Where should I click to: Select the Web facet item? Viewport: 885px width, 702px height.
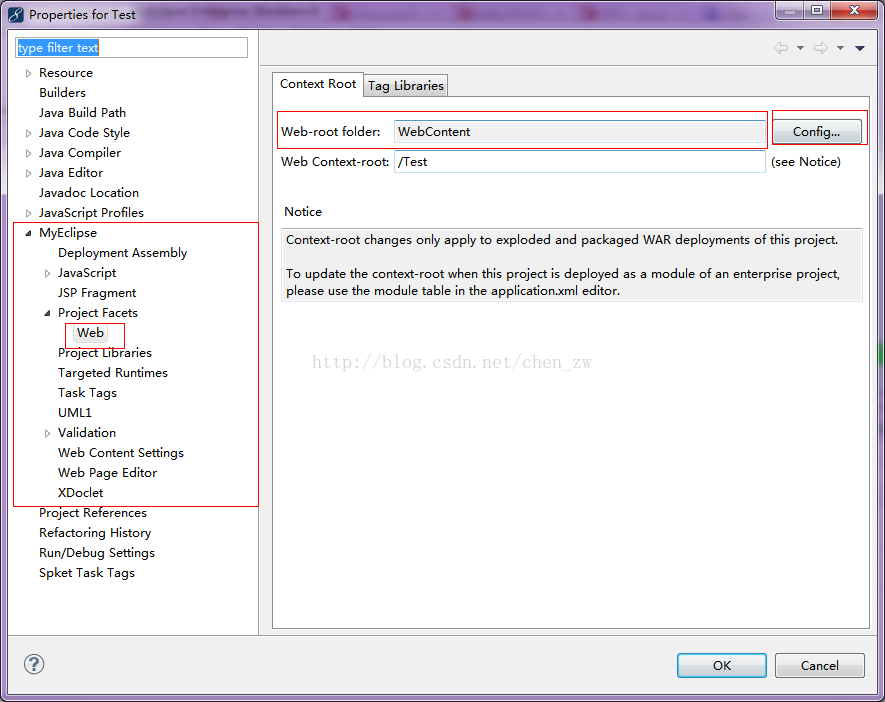click(90, 333)
